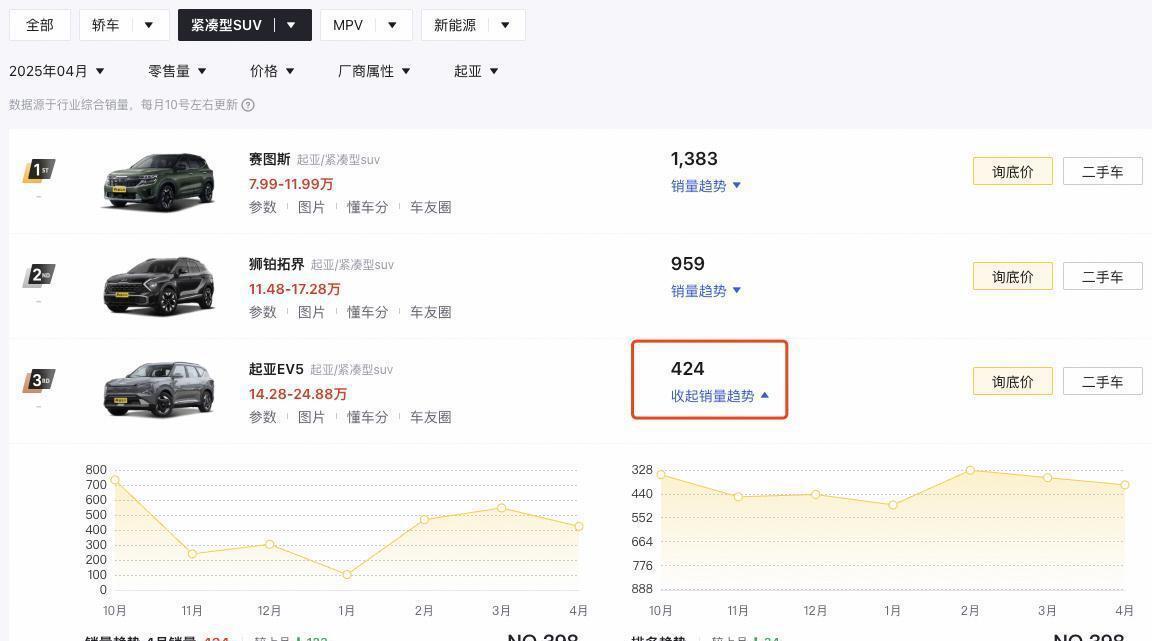Switch to the MPV category tab
1152x641 pixels.
348,25
